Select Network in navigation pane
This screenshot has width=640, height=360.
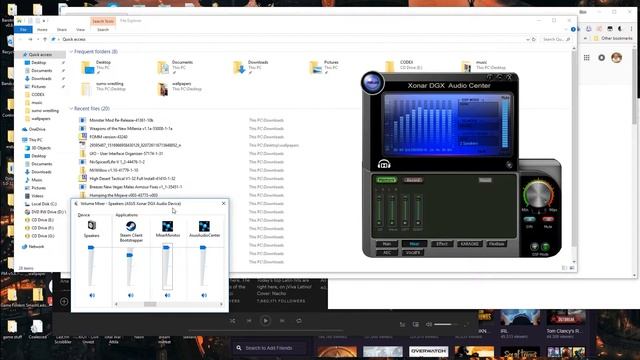36,247
